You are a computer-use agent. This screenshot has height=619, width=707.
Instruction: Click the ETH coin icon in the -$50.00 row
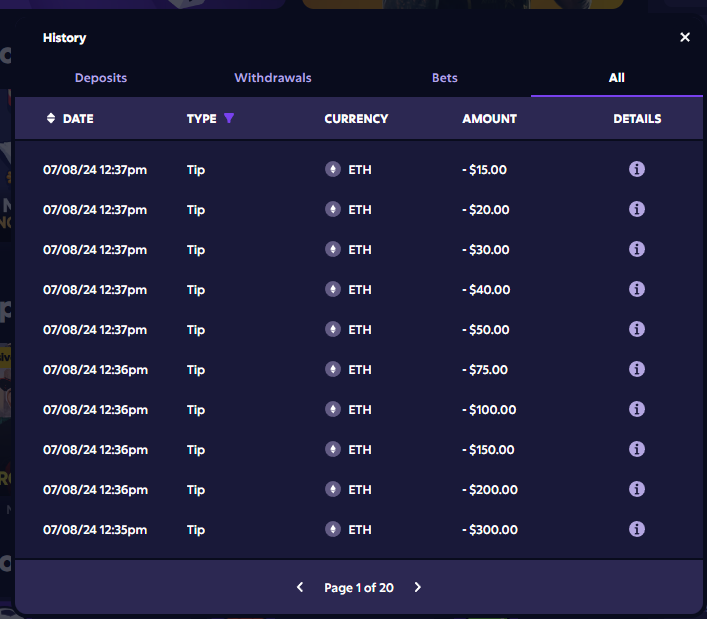coord(333,330)
